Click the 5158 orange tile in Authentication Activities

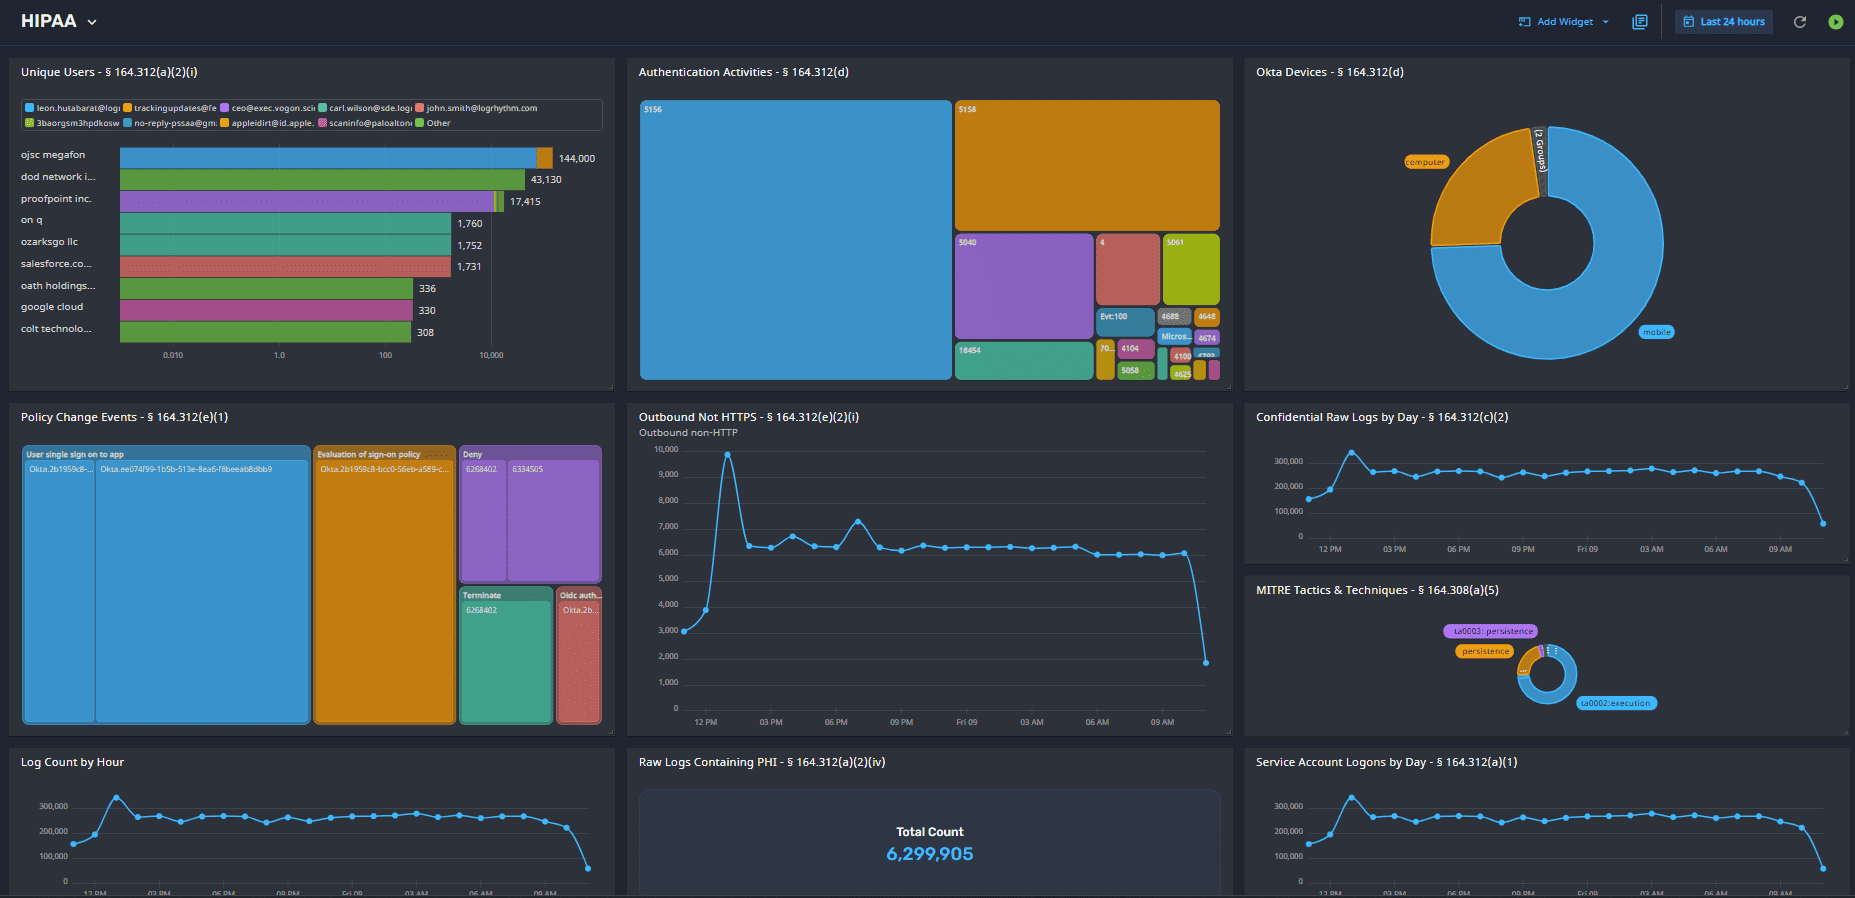(1086, 165)
